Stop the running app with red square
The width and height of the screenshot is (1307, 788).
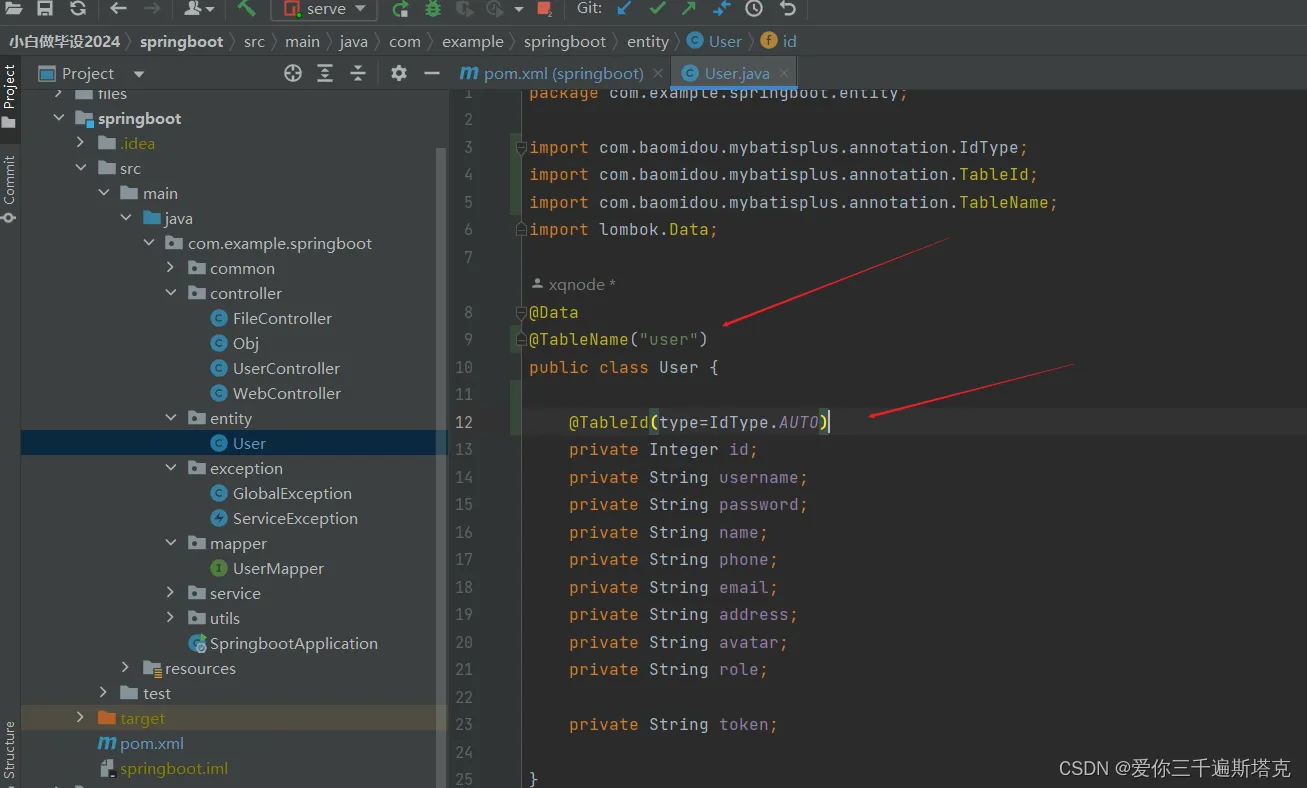coord(544,9)
